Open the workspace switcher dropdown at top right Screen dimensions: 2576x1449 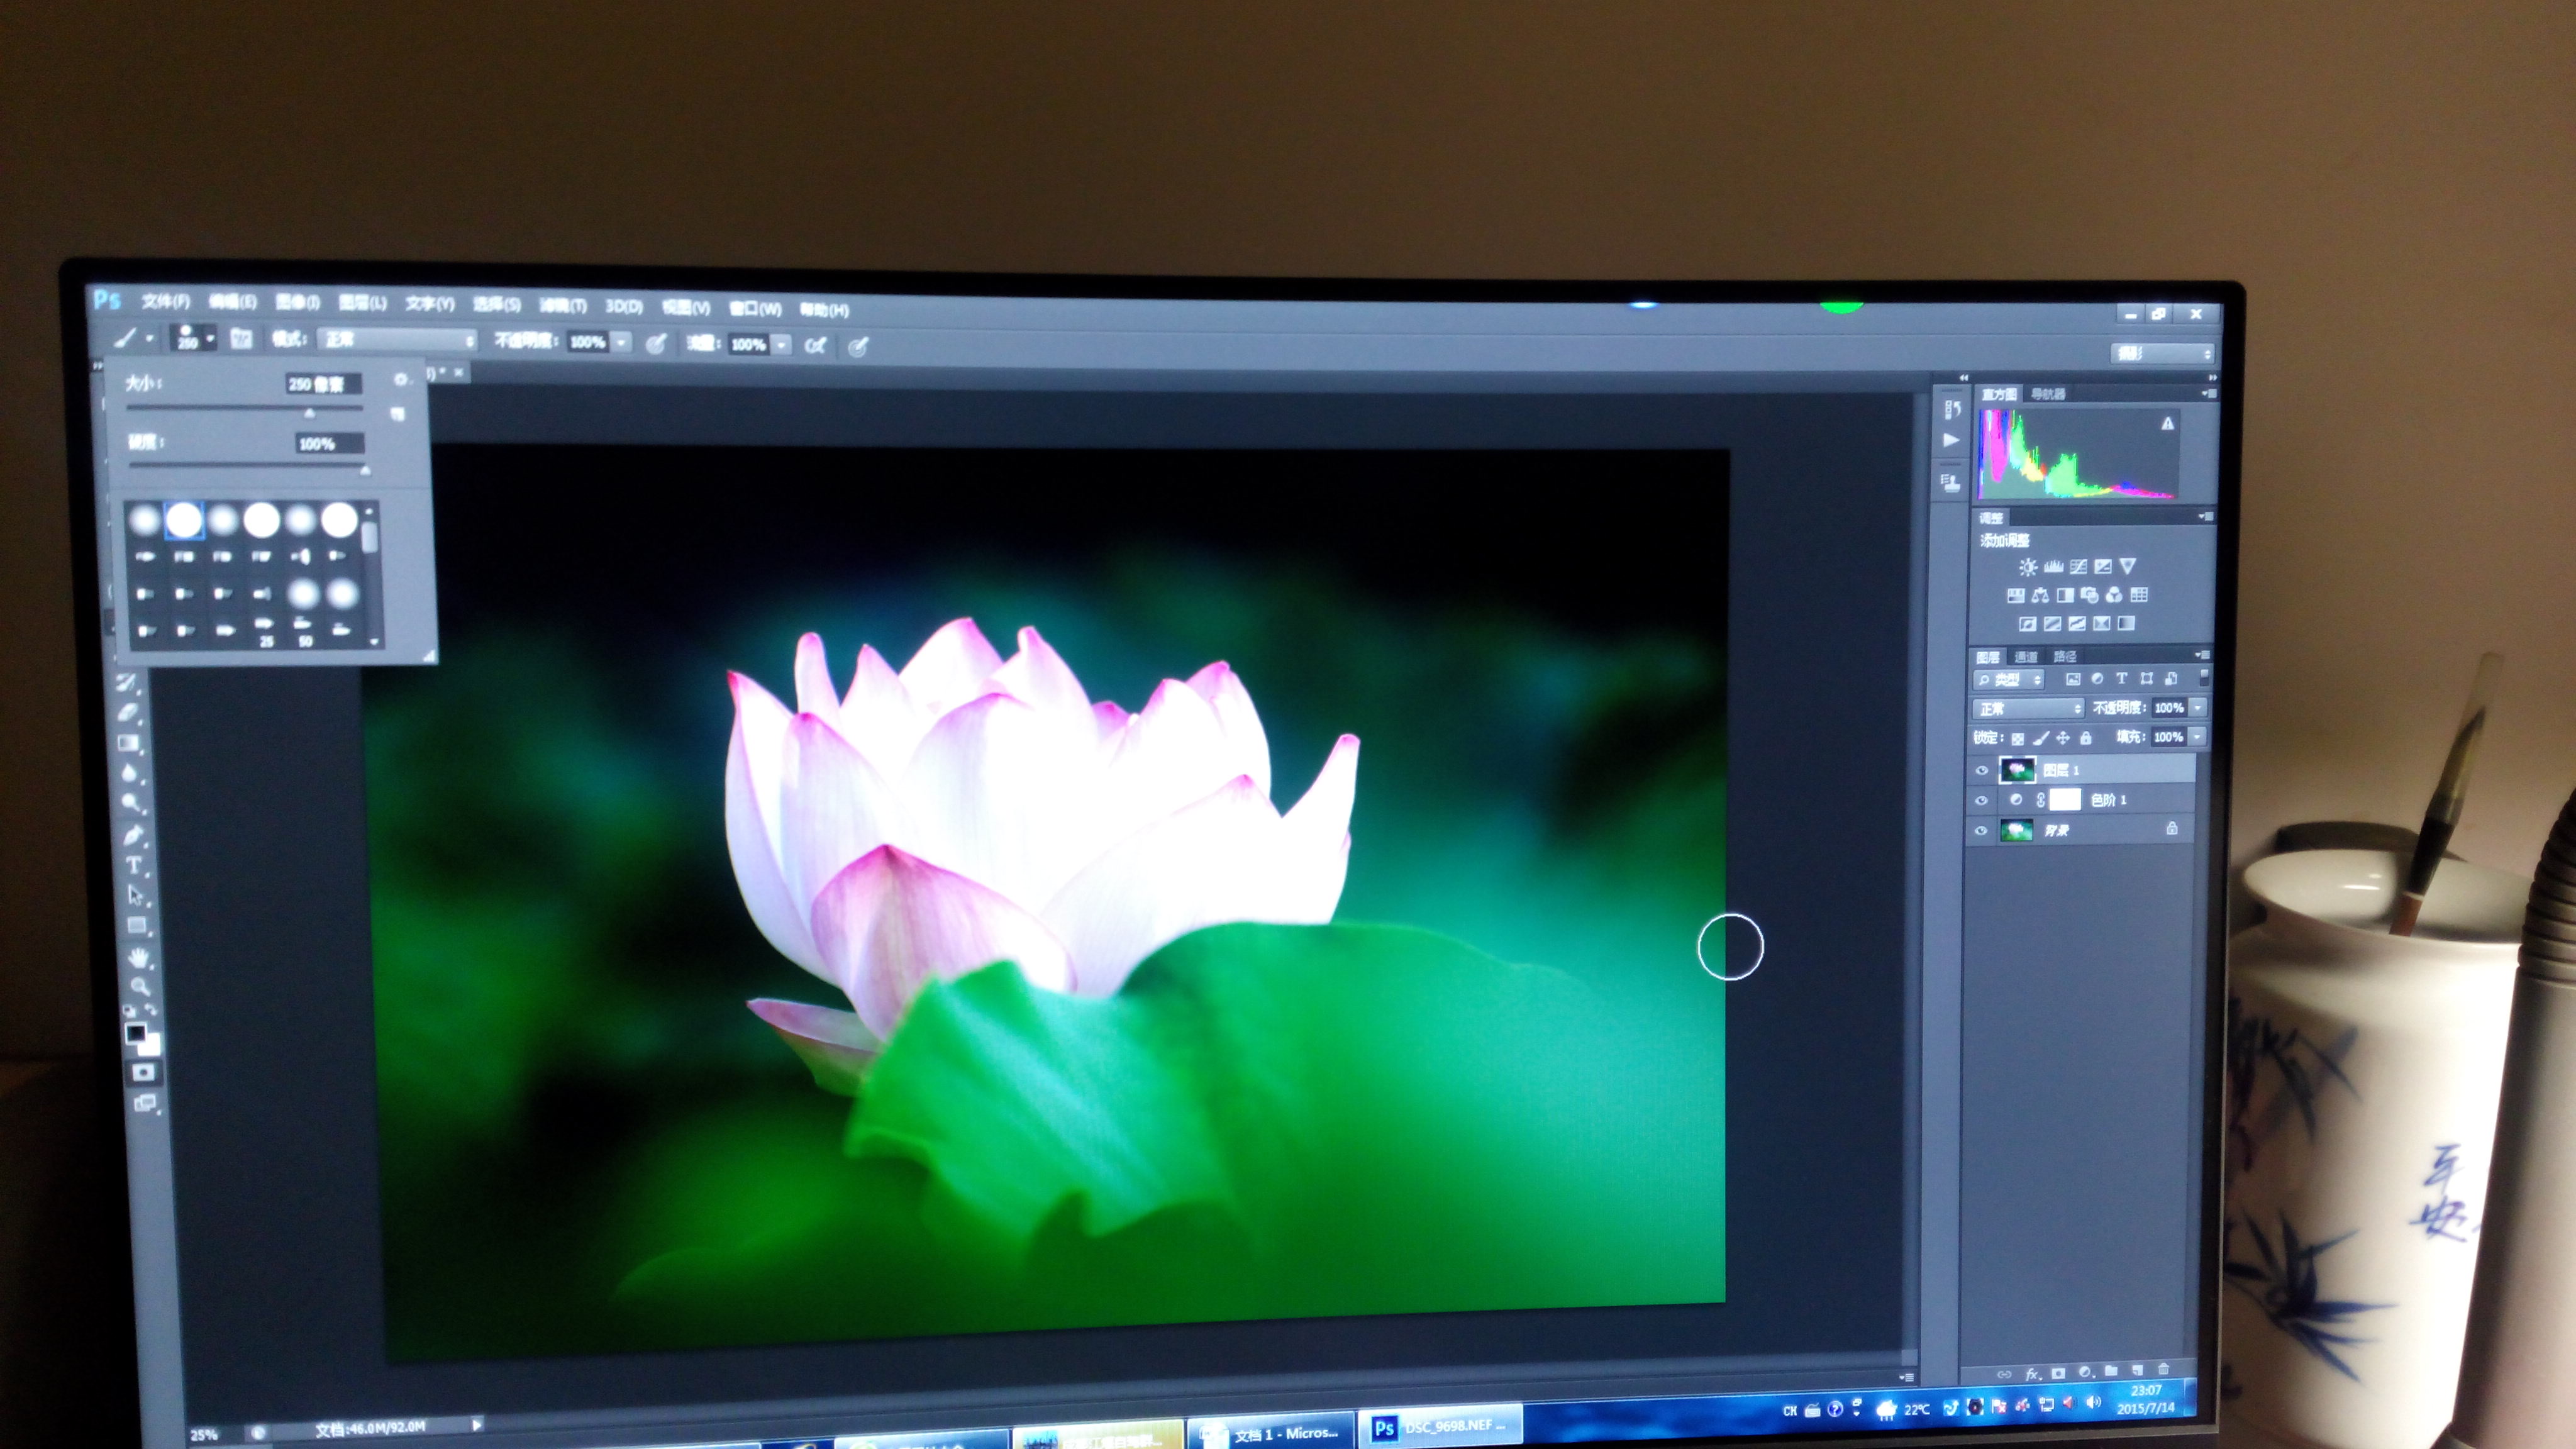tap(2162, 353)
